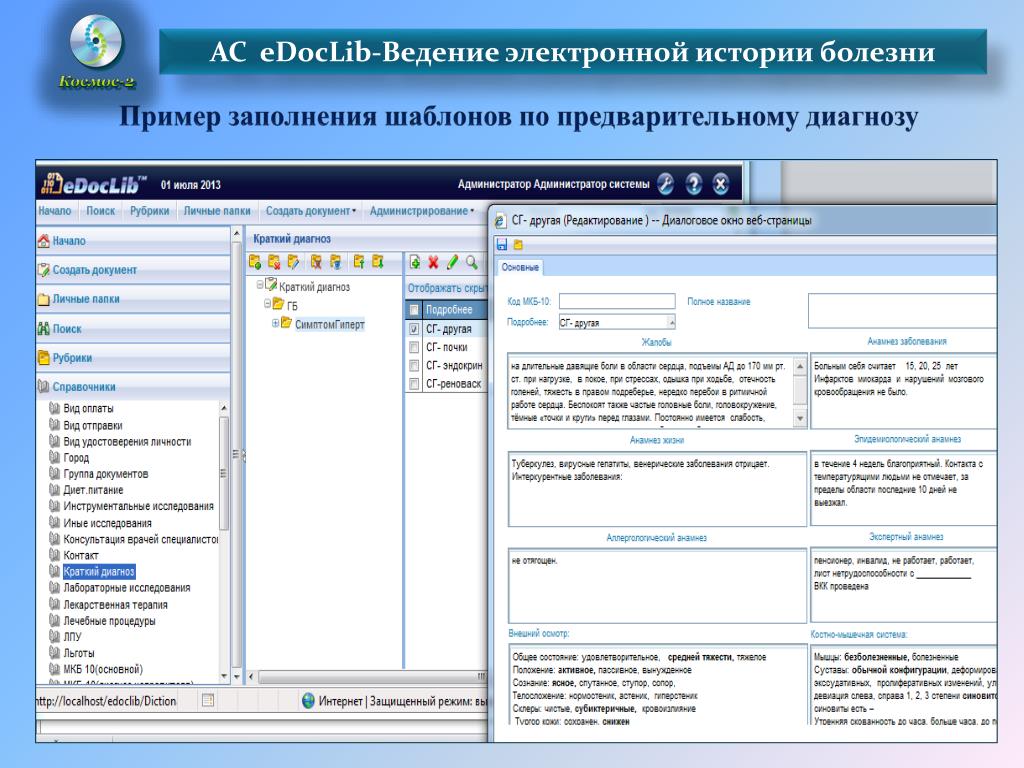Open the Администрирование dropdown menu
The image size is (1024, 768).
click(x=422, y=211)
